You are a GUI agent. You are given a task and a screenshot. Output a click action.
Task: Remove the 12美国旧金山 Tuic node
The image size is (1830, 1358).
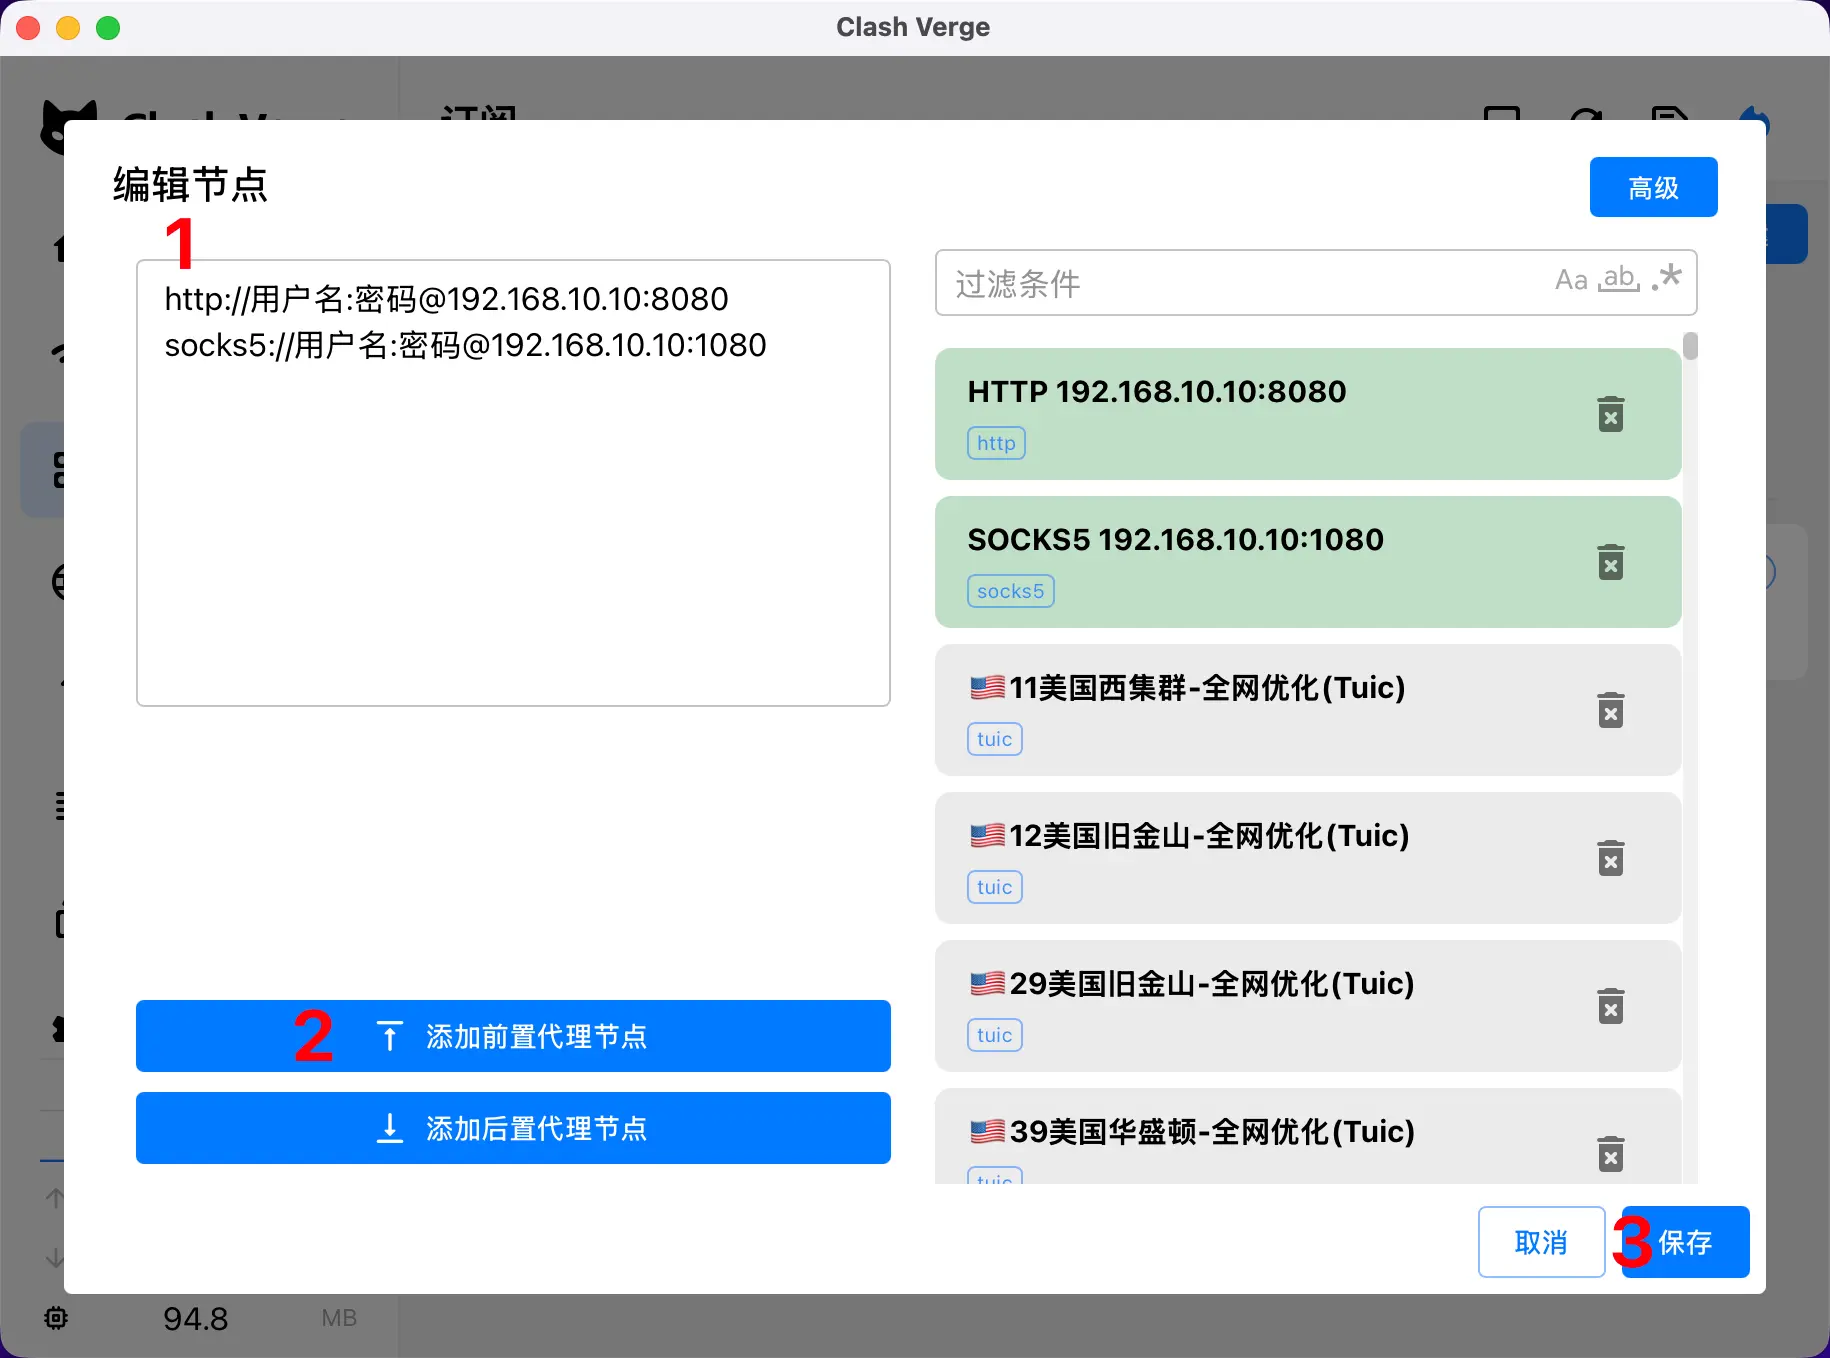click(1610, 858)
